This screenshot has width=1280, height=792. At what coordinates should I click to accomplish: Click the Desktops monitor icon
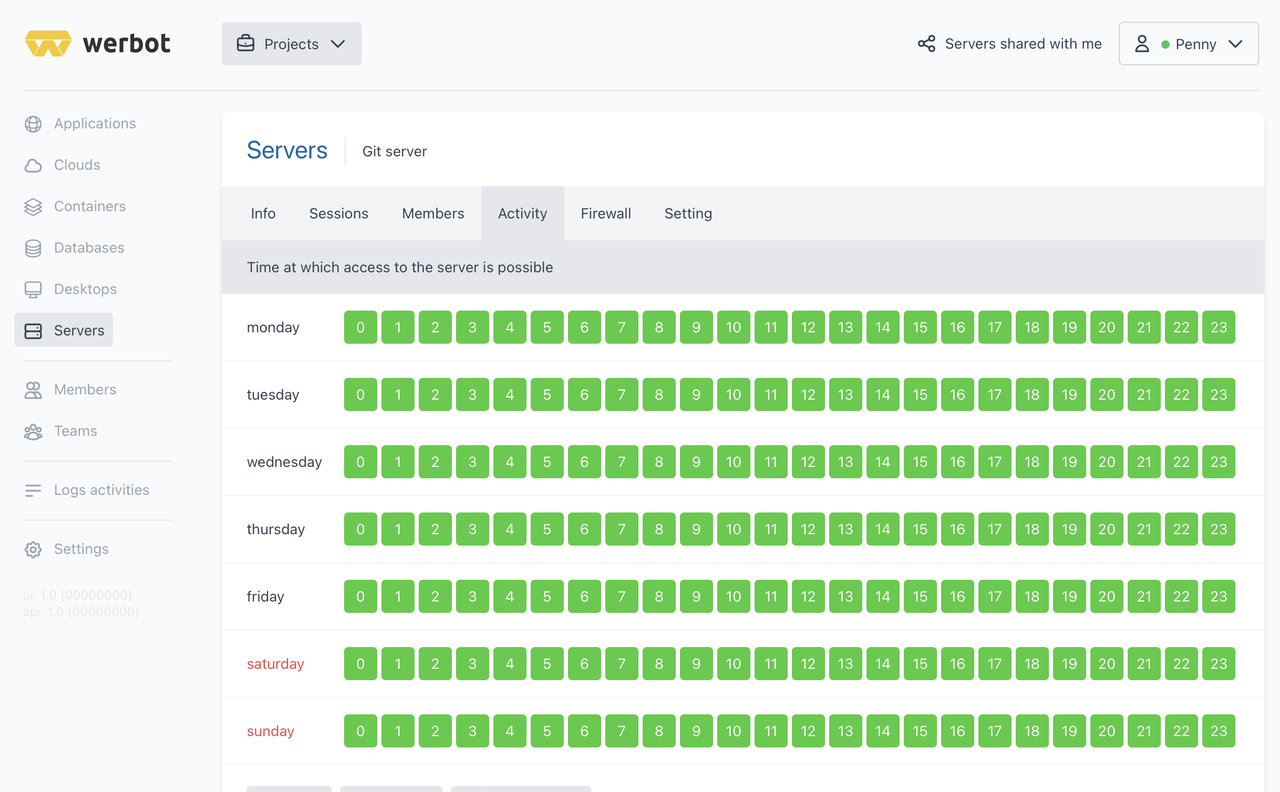33,289
